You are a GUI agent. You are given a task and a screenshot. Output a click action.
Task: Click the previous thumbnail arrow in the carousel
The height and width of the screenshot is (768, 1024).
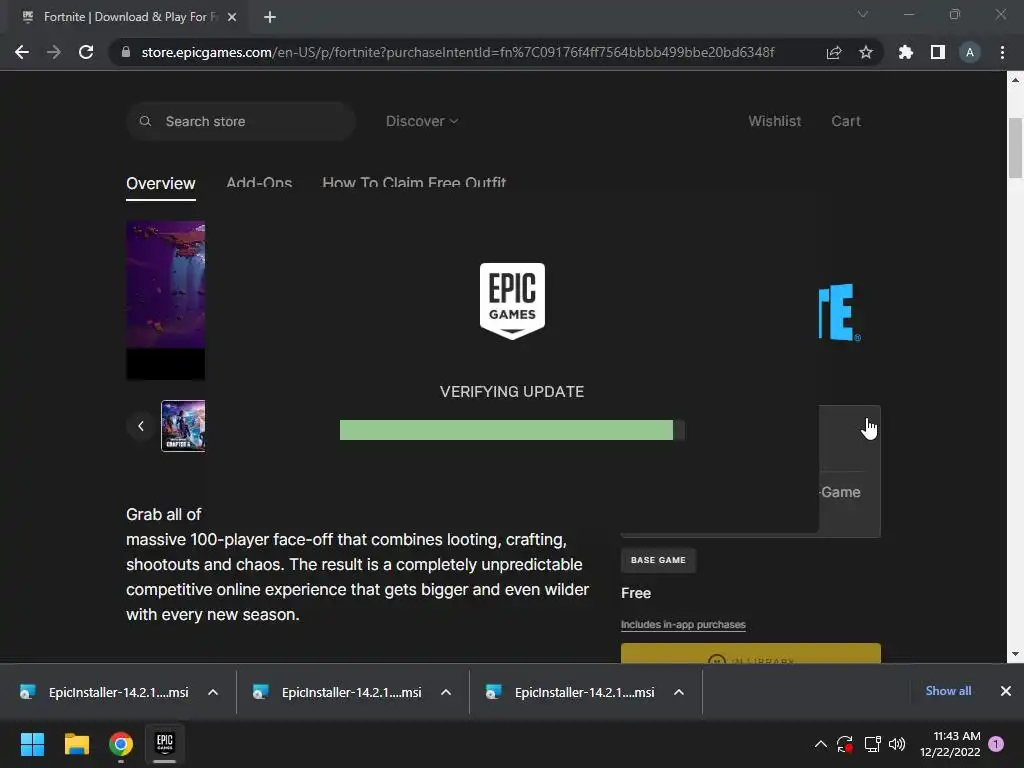pos(141,426)
